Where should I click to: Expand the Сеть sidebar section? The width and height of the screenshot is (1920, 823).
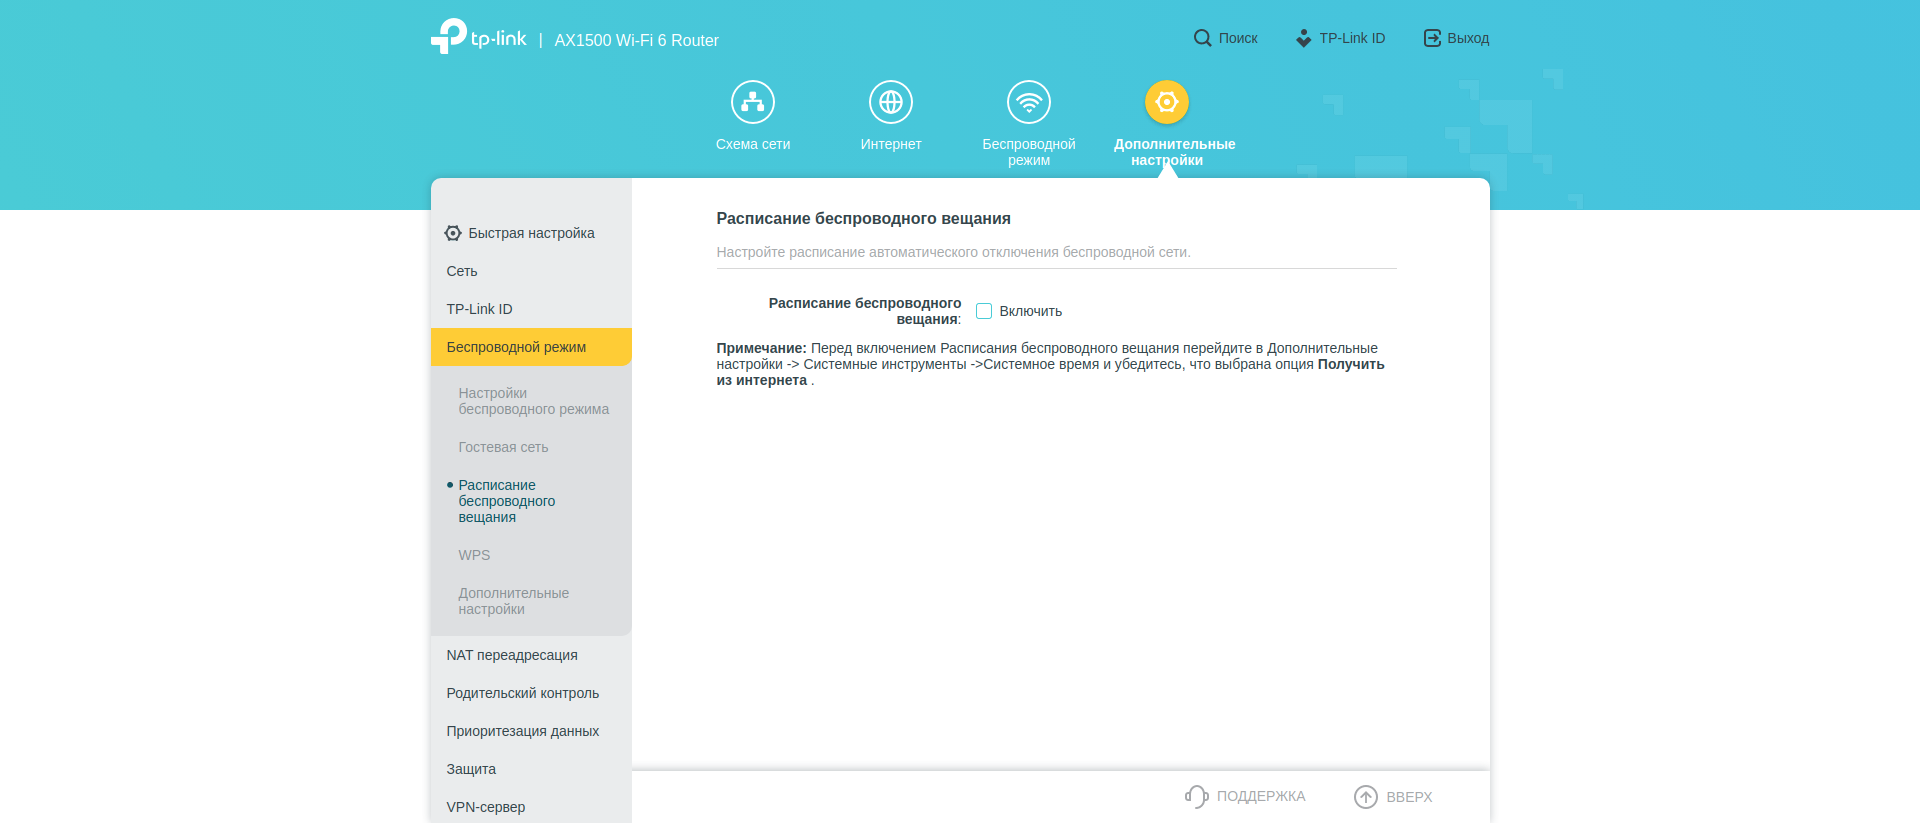point(462,271)
